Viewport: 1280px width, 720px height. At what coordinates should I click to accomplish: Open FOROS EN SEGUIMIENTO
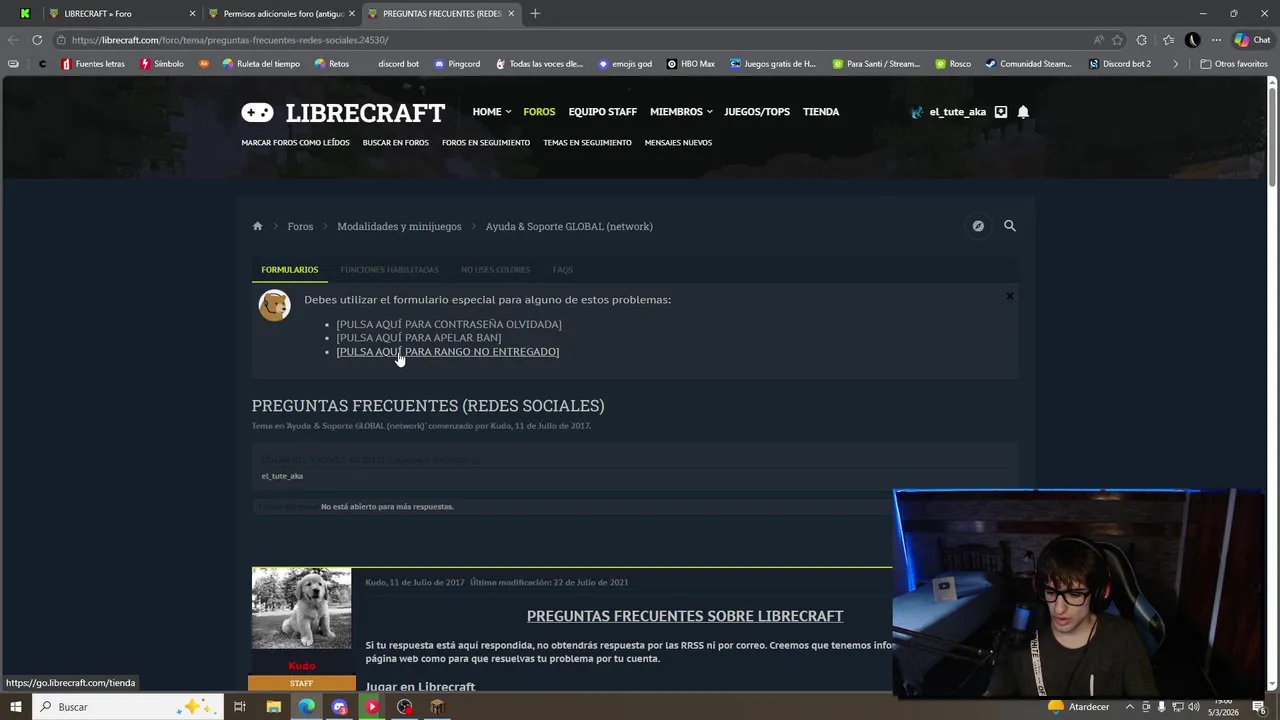click(x=486, y=143)
